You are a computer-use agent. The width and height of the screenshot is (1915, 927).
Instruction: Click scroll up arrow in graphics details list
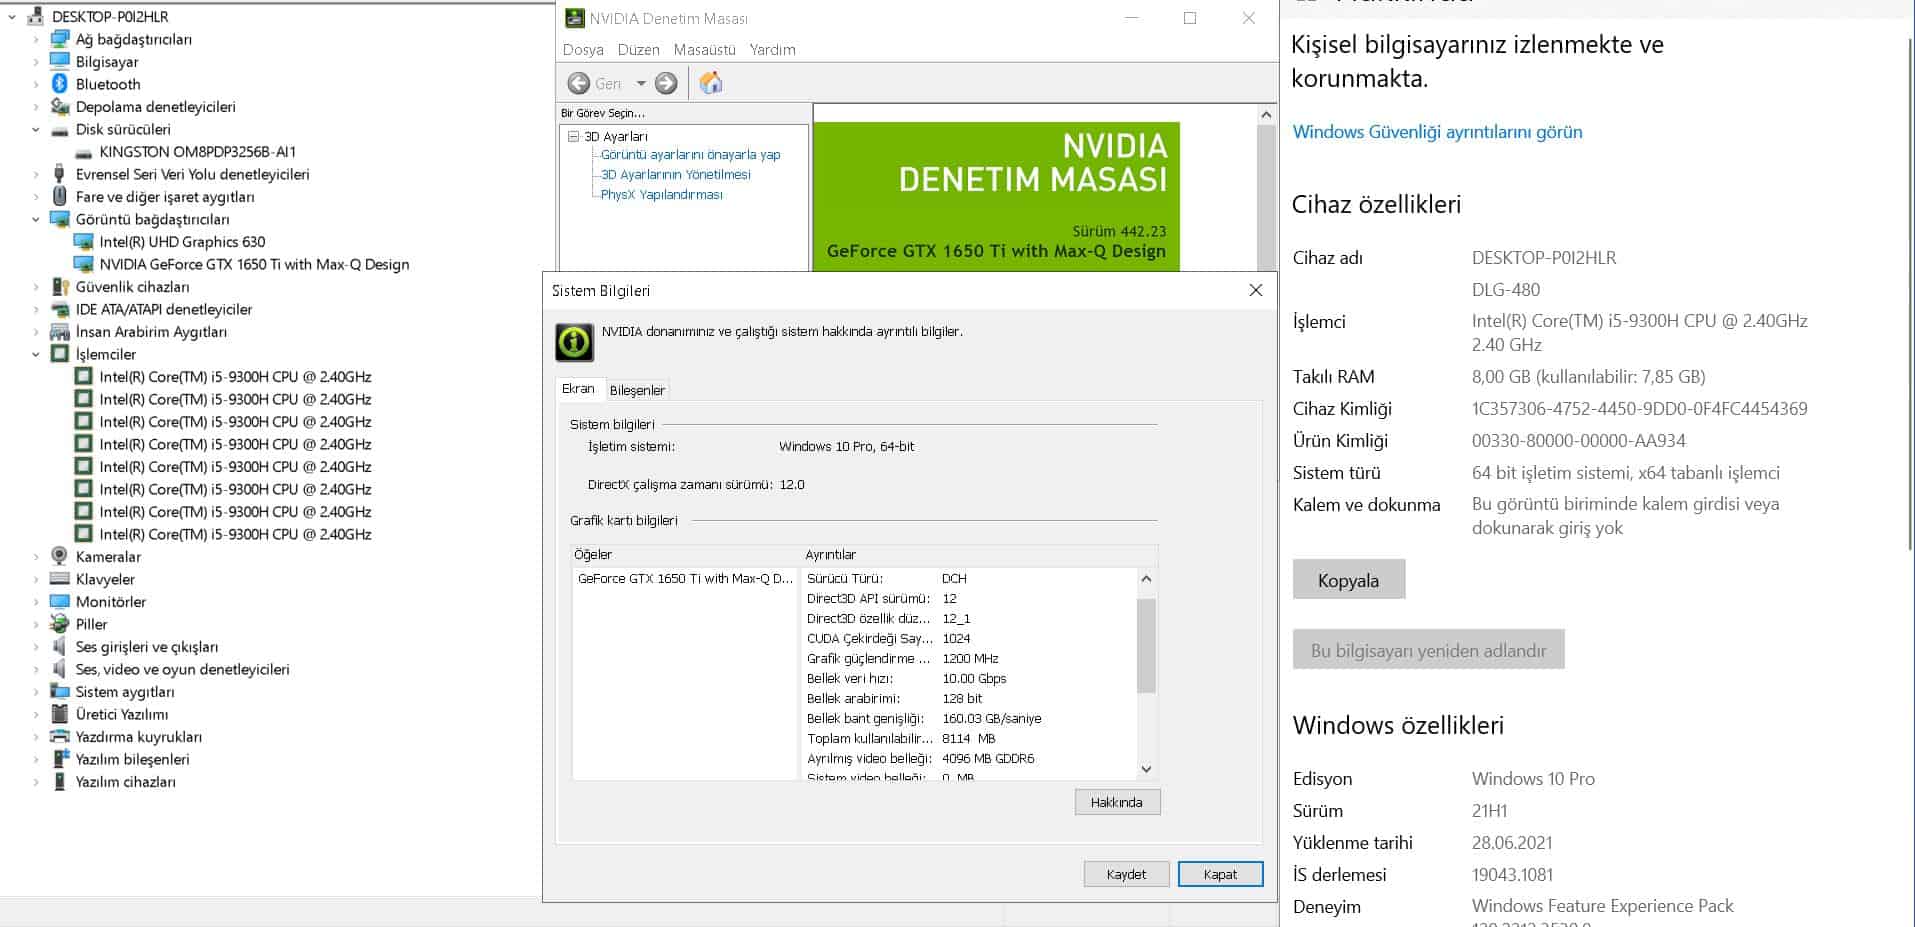pos(1147,579)
